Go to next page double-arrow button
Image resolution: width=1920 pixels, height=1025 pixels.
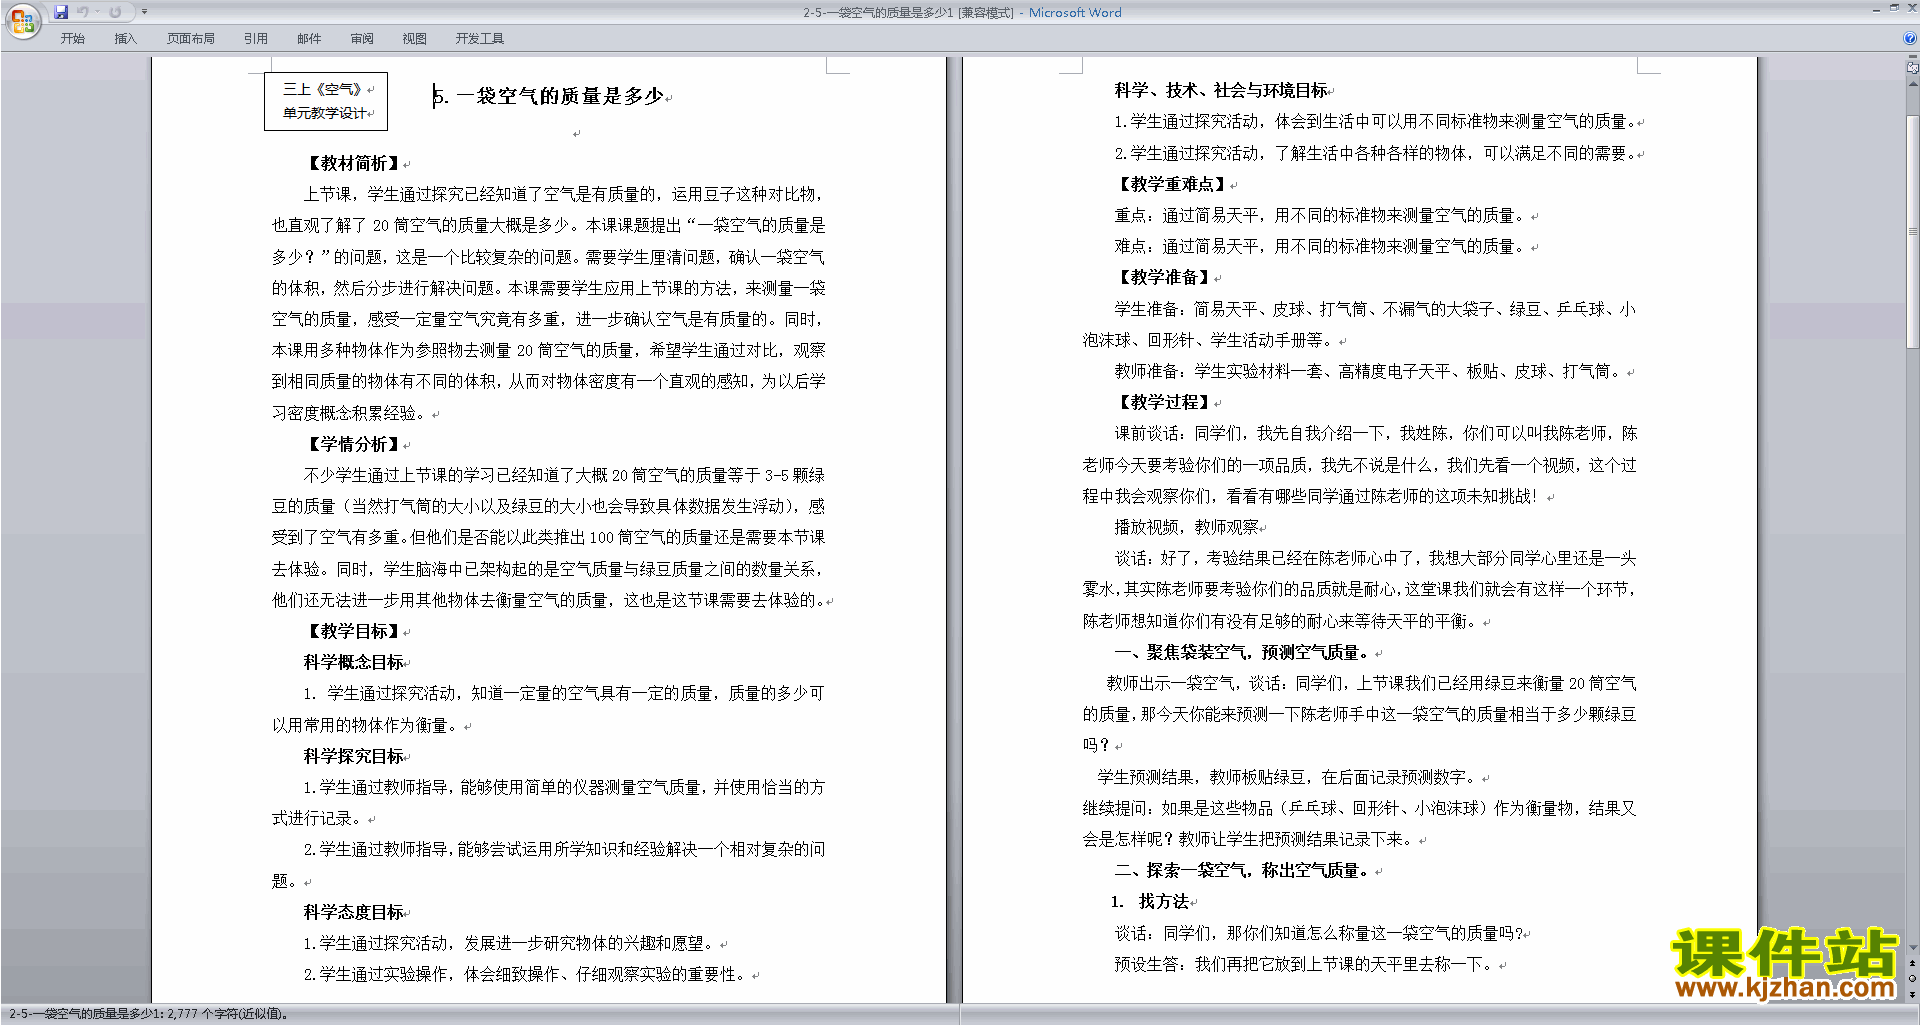[x=1912, y=995]
